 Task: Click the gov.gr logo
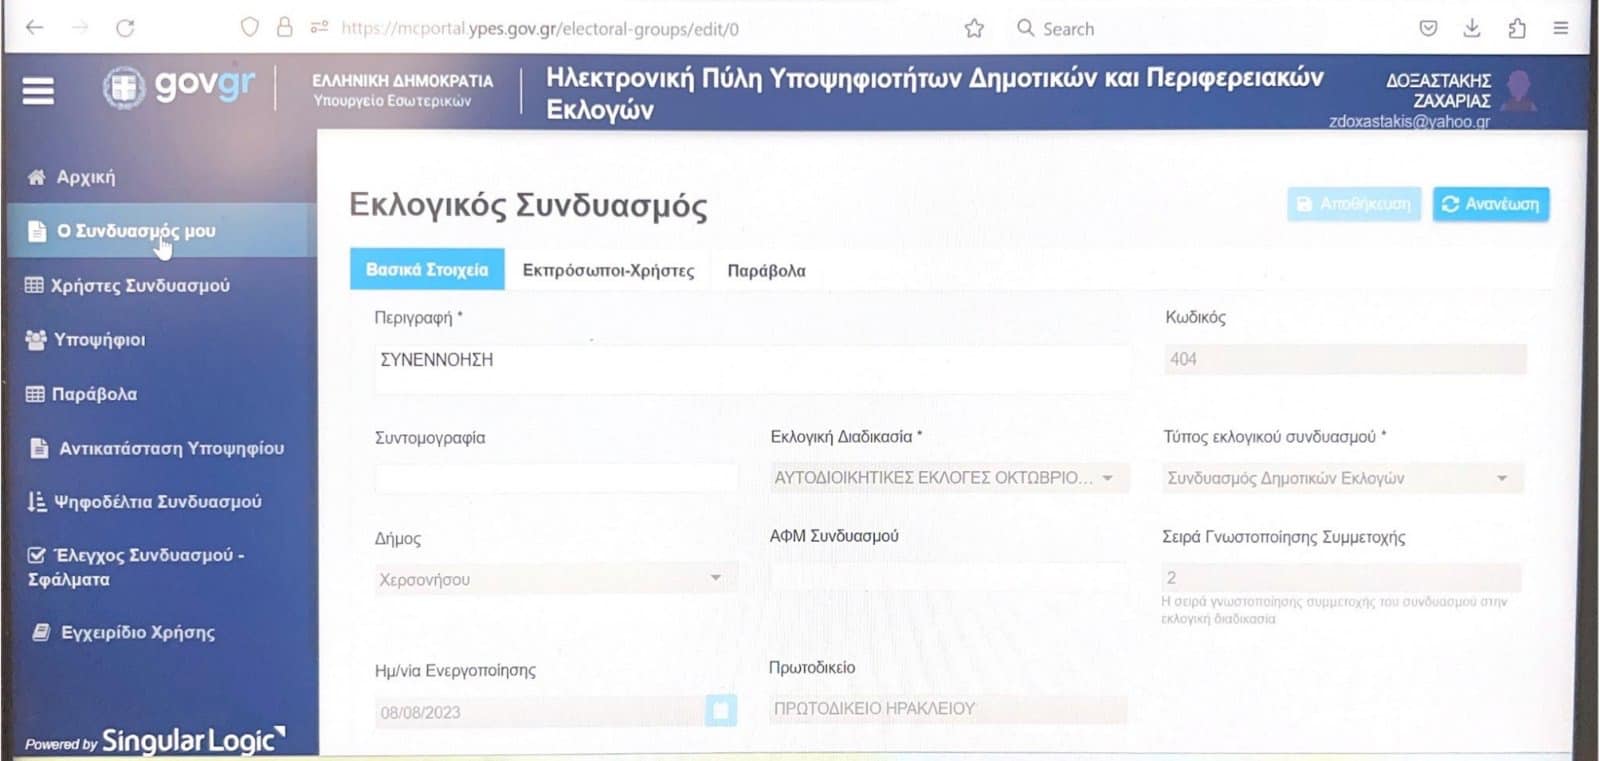[x=178, y=87]
